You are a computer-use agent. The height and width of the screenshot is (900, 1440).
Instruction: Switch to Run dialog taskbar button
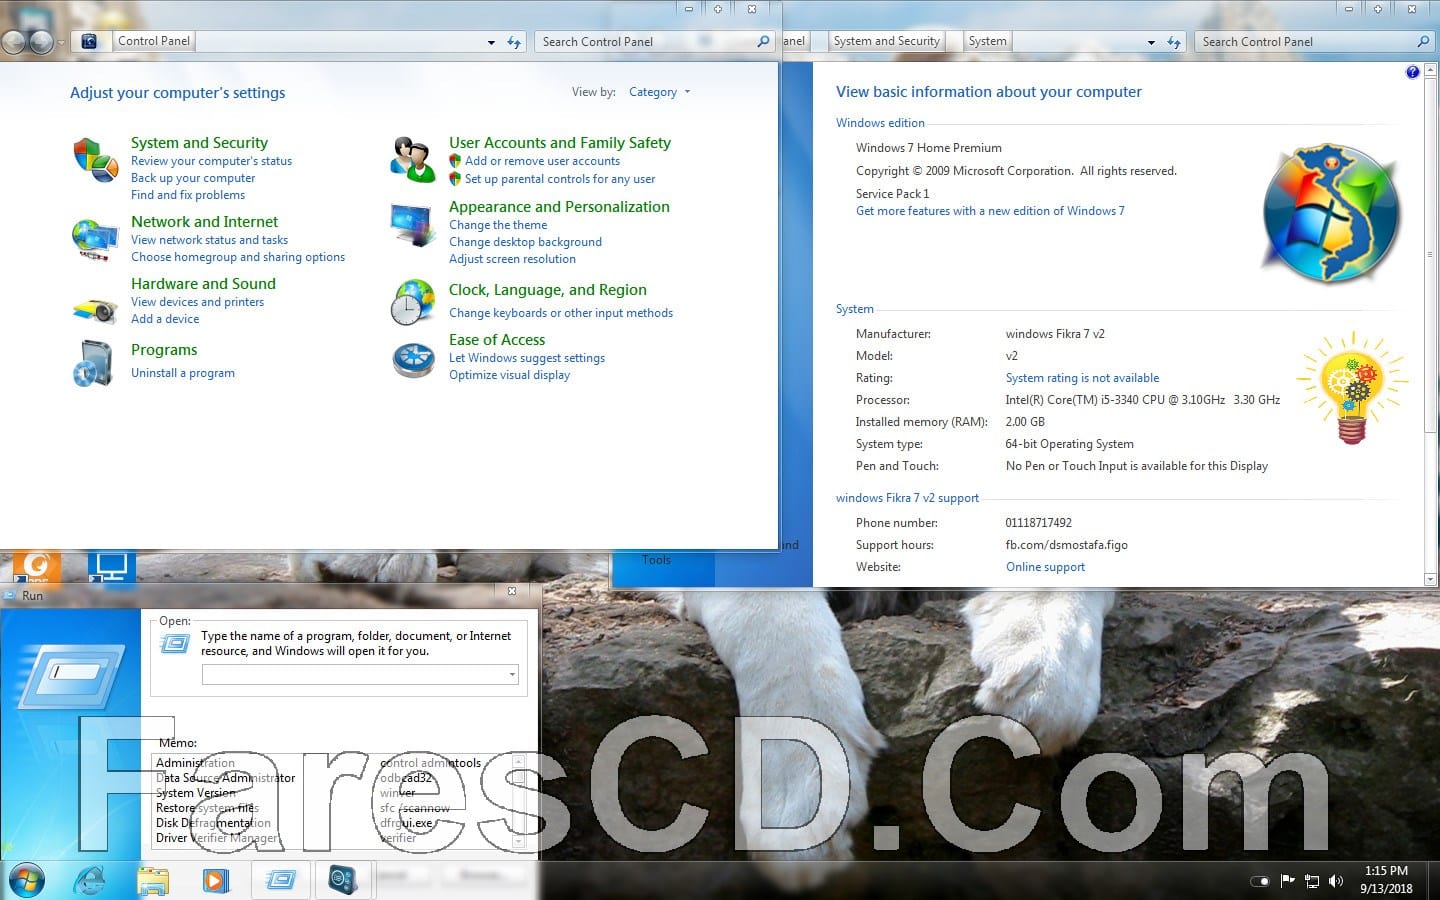281,880
